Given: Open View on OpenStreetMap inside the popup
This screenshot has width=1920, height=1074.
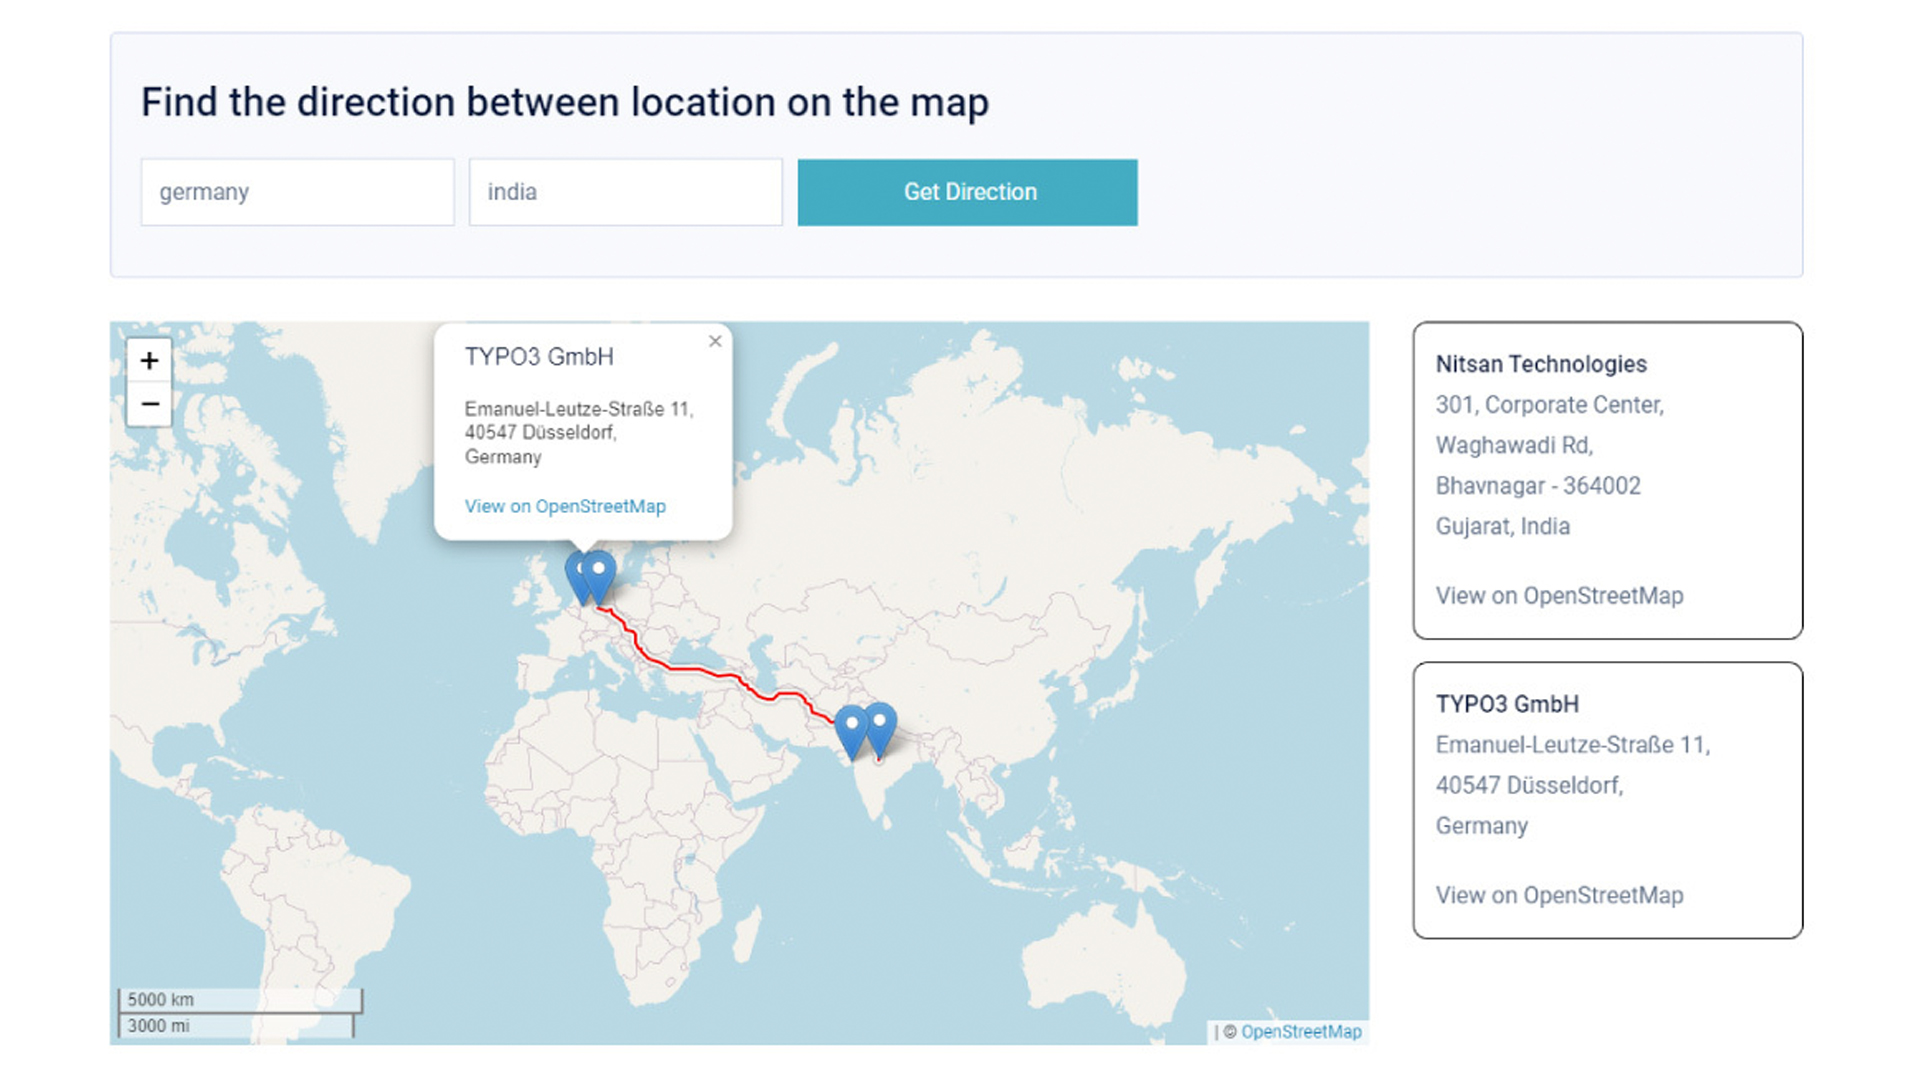Looking at the screenshot, I should click(564, 506).
